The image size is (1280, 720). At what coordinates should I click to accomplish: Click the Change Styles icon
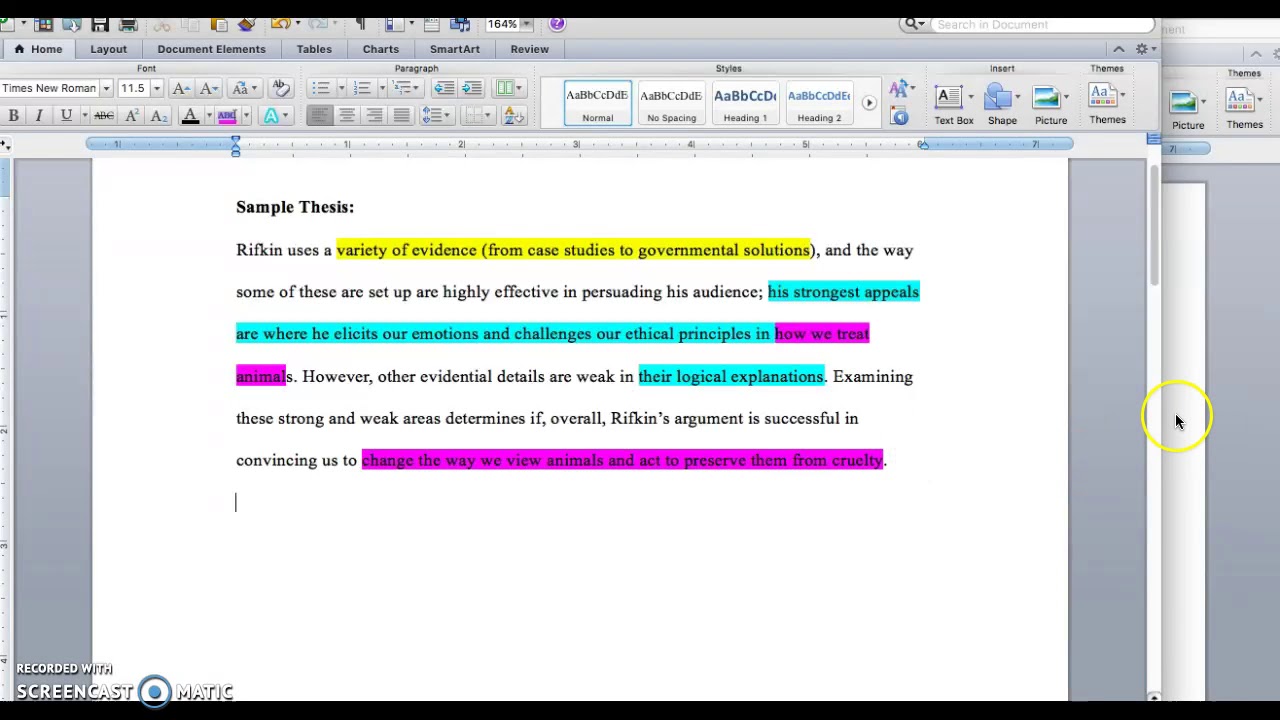(x=899, y=89)
